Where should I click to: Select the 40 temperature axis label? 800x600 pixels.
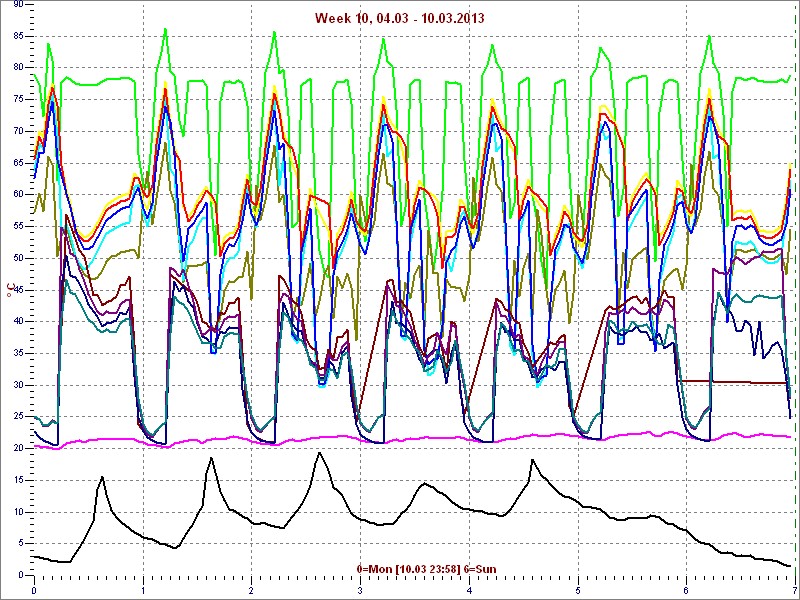18,322
